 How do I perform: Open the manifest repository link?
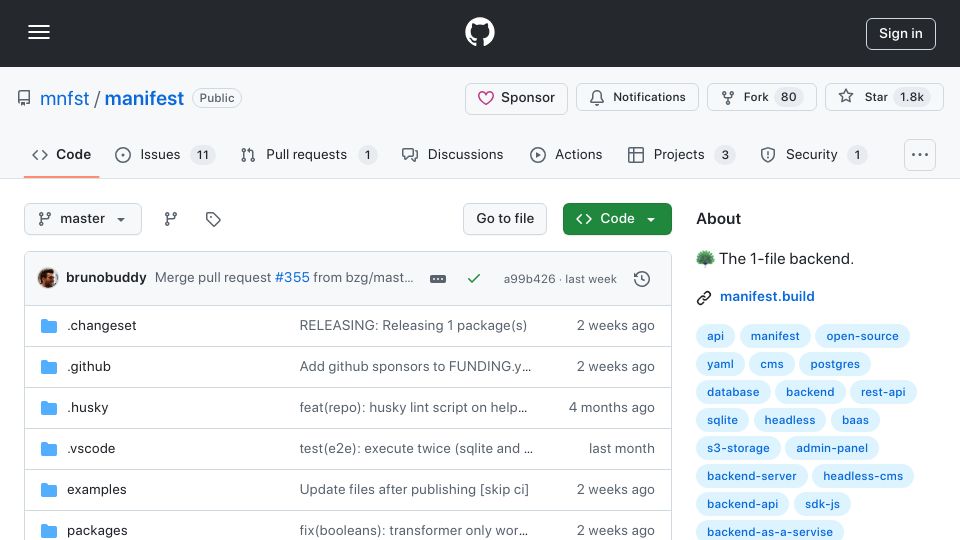(144, 98)
